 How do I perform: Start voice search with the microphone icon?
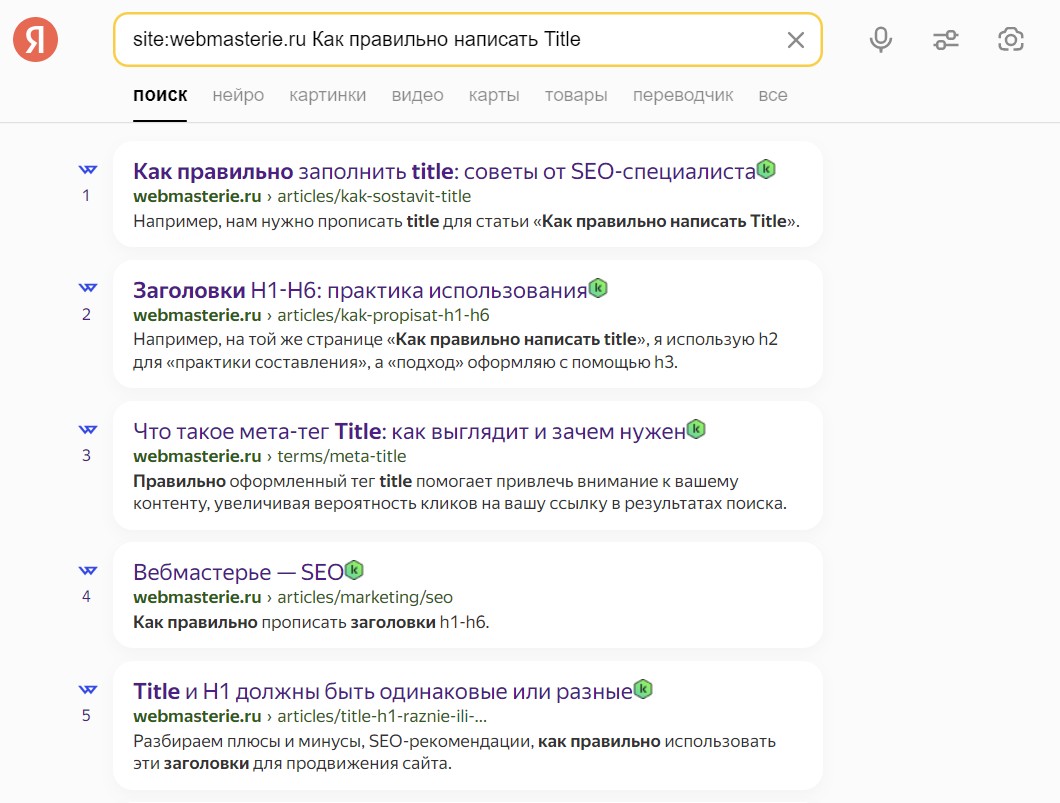tap(880, 40)
